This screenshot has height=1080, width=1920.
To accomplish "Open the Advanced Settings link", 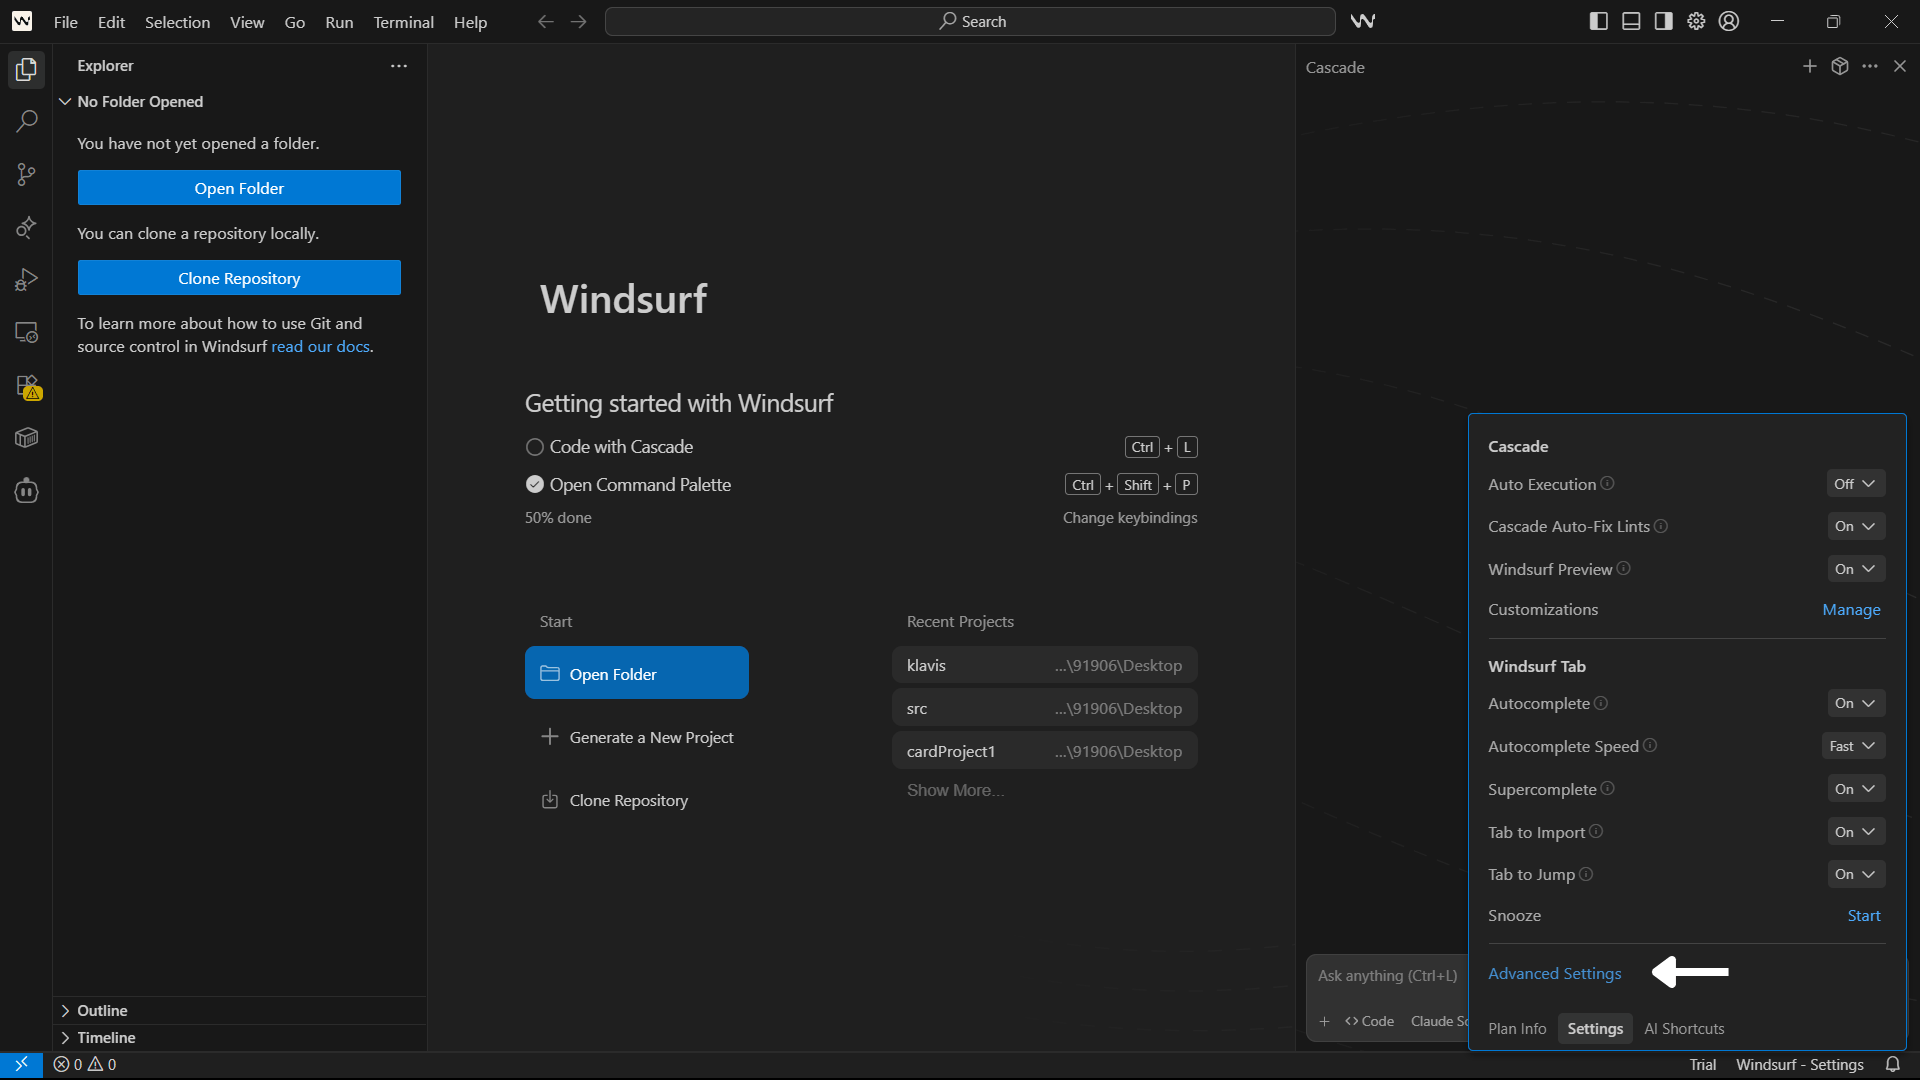I will point(1555,973).
